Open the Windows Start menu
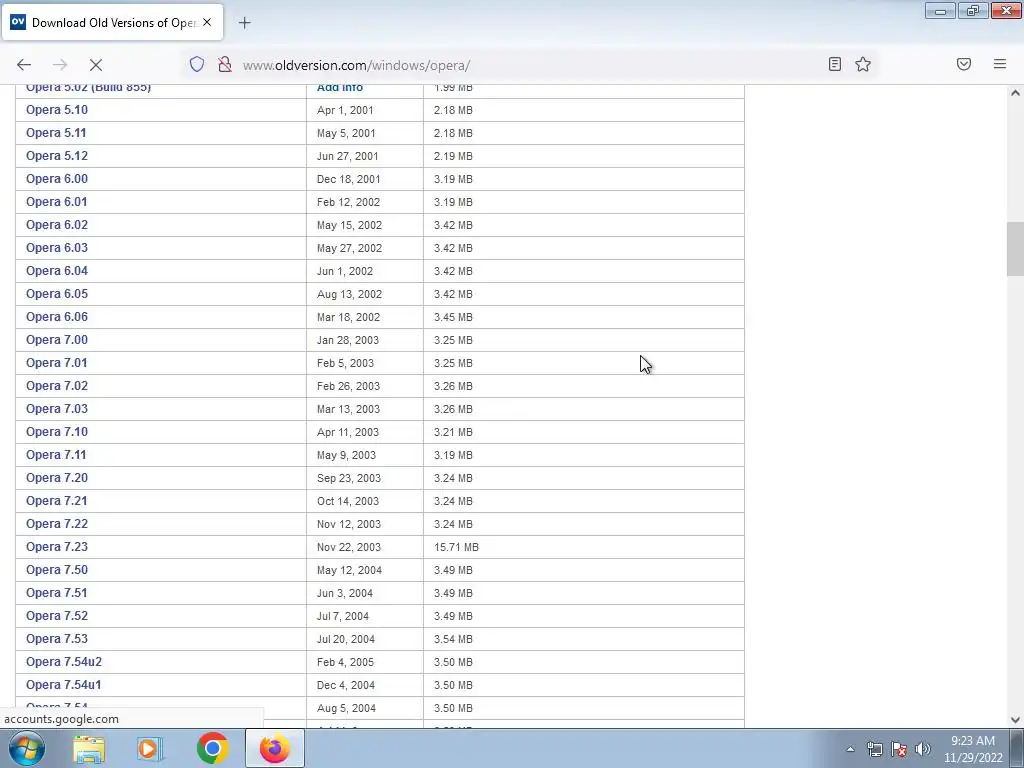Image resolution: width=1024 pixels, height=768 pixels. pyautogui.click(x=27, y=748)
